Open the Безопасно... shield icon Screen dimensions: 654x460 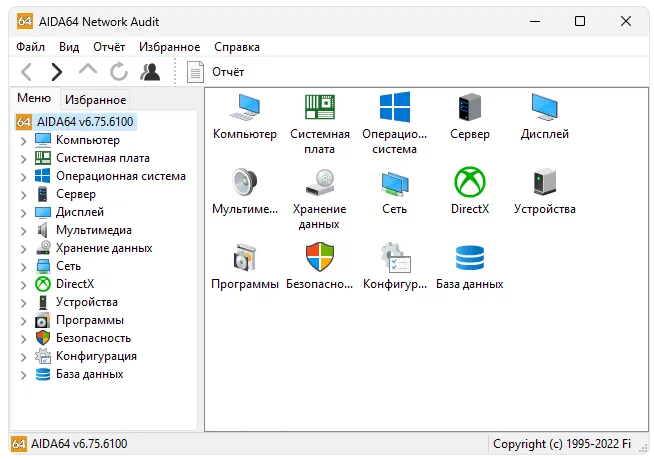pyautogui.click(x=319, y=257)
